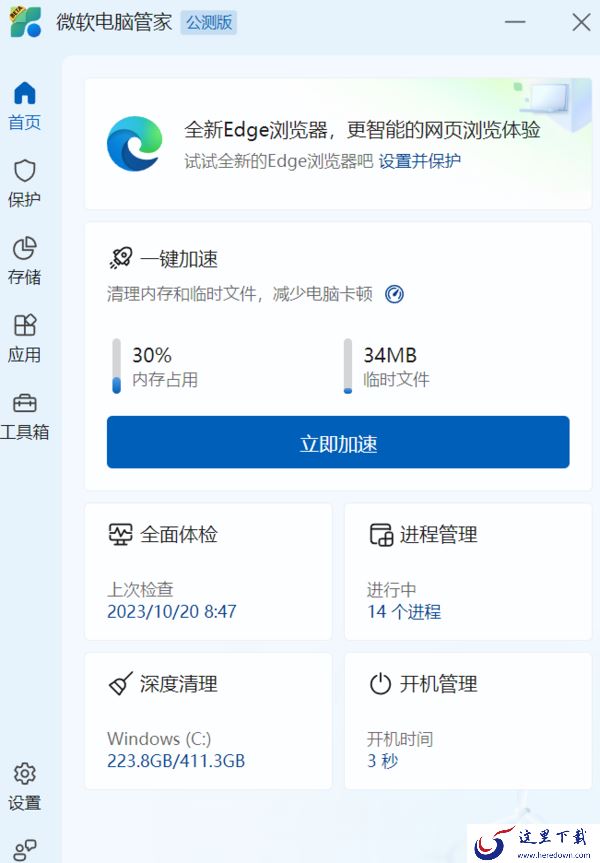Minimize the PC Manager window
Screen dimensions: 600x863
coord(515,22)
